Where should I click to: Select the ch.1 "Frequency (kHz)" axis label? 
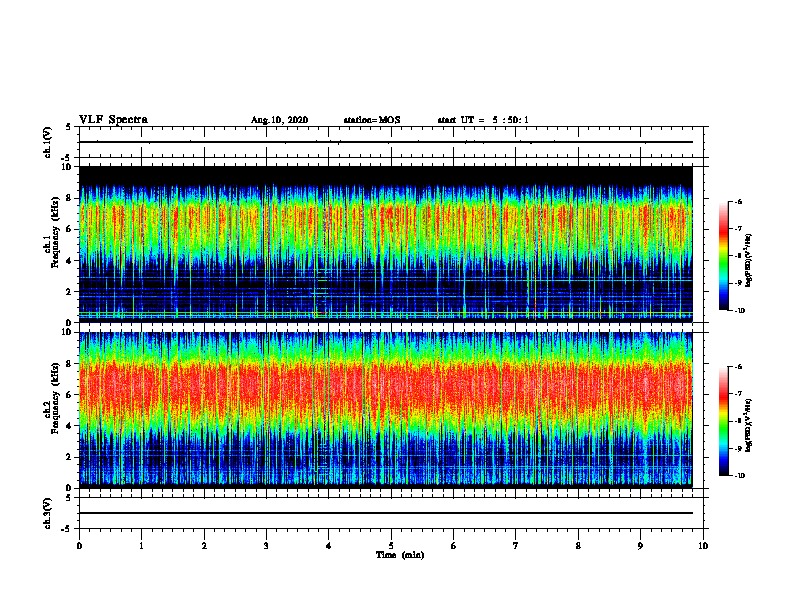tap(55, 232)
